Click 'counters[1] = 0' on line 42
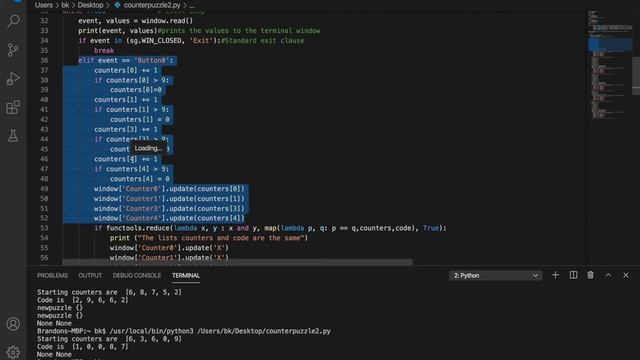 pos(140,120)
